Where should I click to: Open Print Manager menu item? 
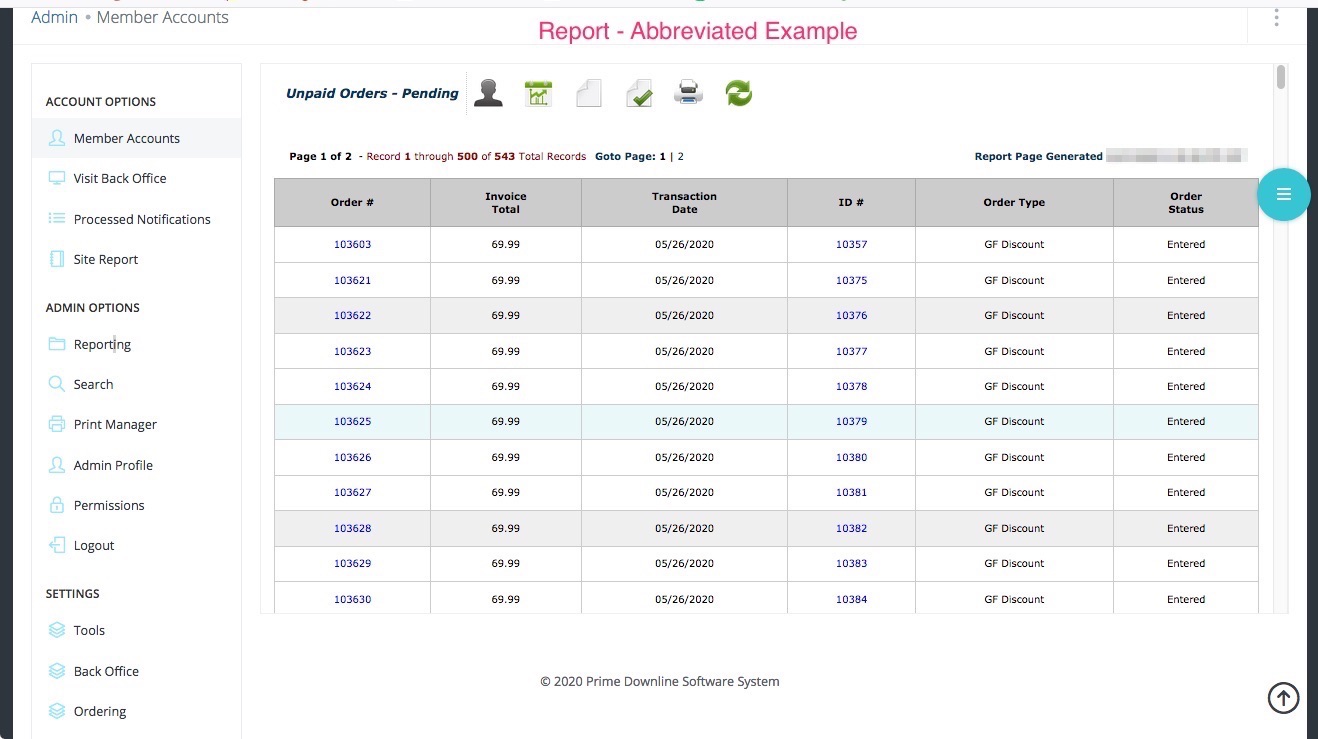115,424
